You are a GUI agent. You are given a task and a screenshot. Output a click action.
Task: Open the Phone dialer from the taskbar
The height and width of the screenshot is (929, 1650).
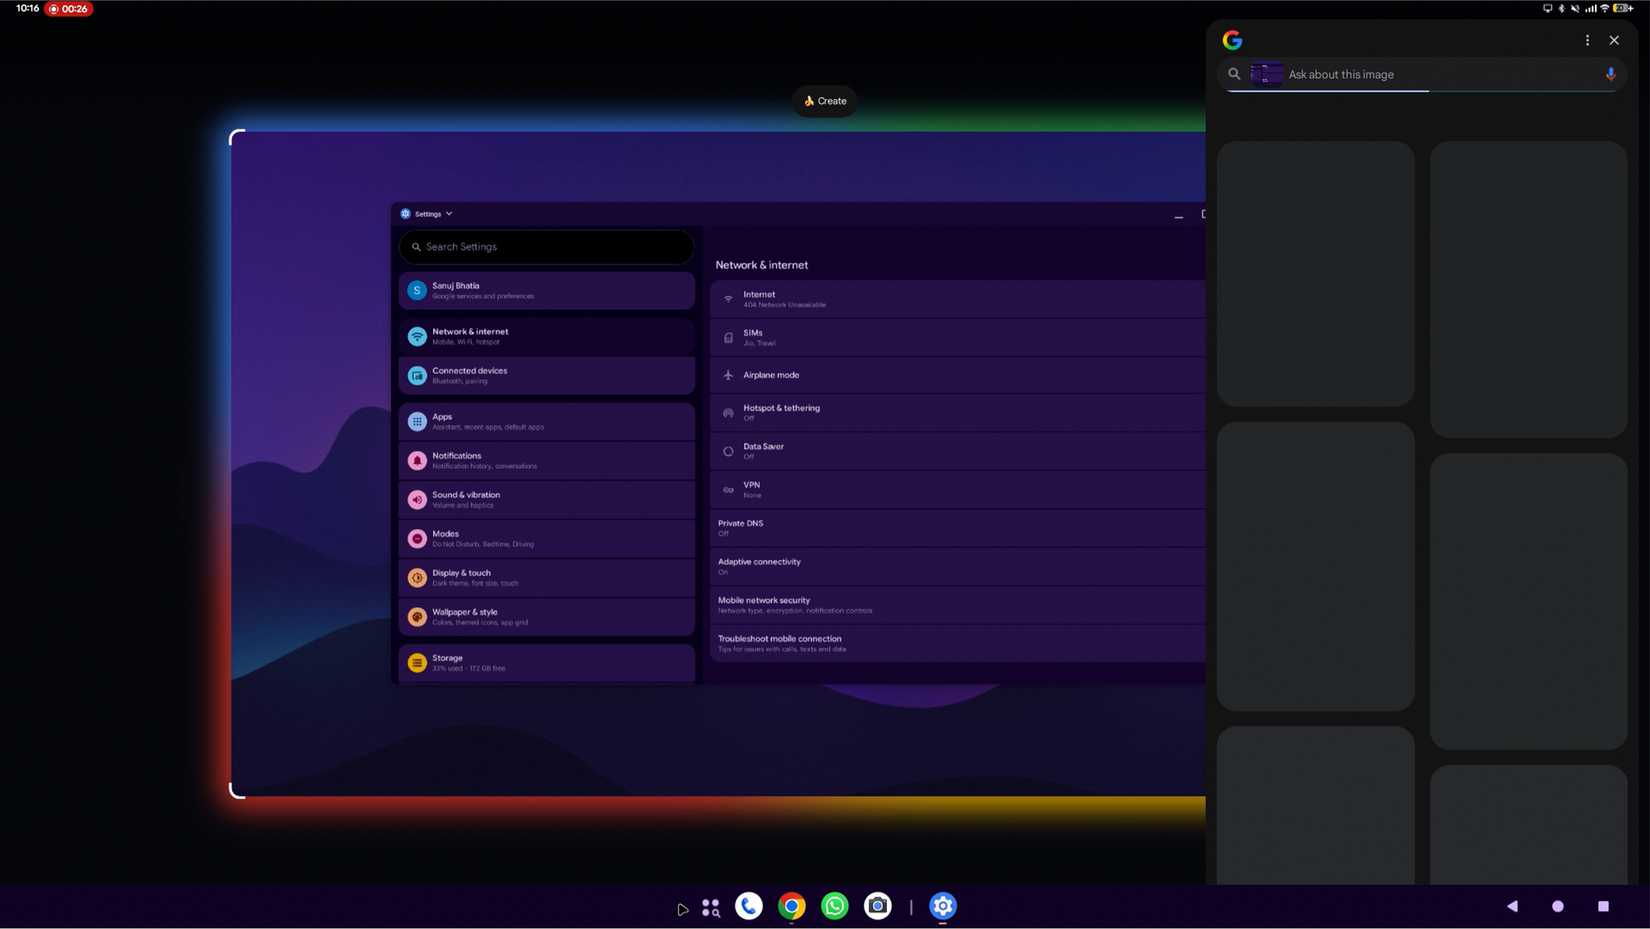pos(748,906)
